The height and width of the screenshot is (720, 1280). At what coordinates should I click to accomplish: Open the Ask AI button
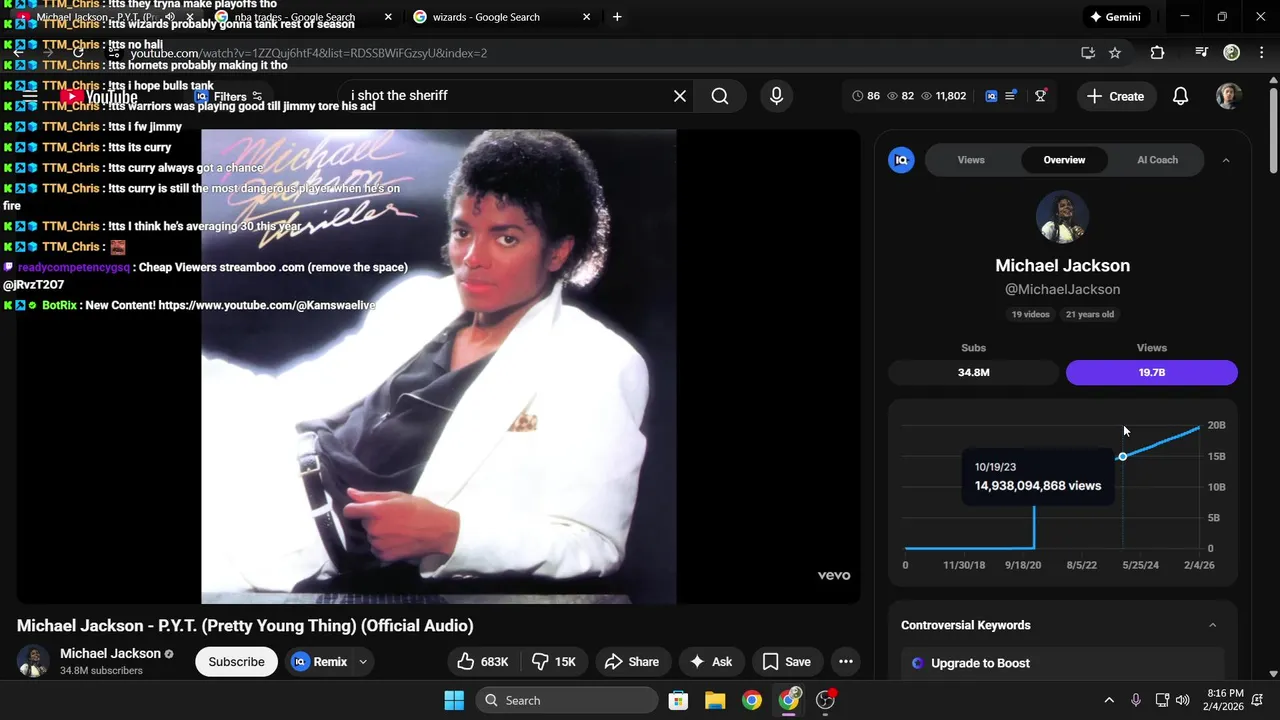711,662
